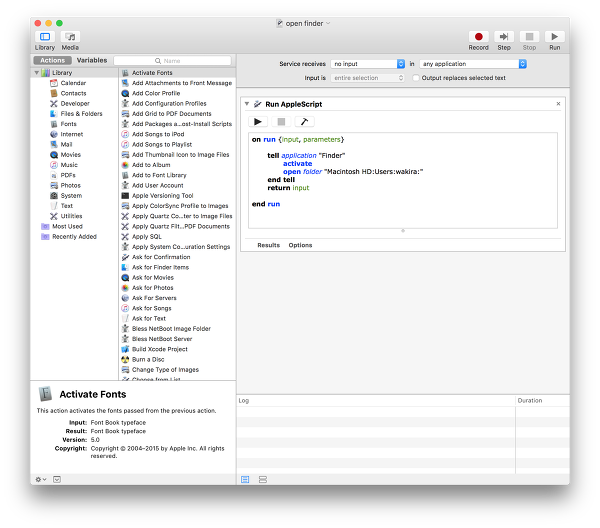Click the Stop toolbar icon

tap(529, 37)
